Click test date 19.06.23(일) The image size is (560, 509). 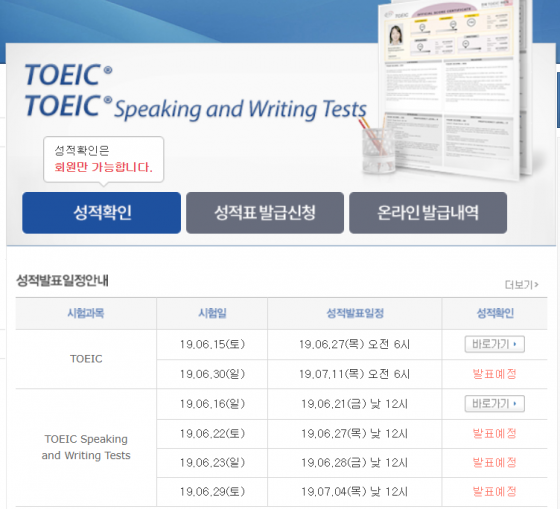212,463
